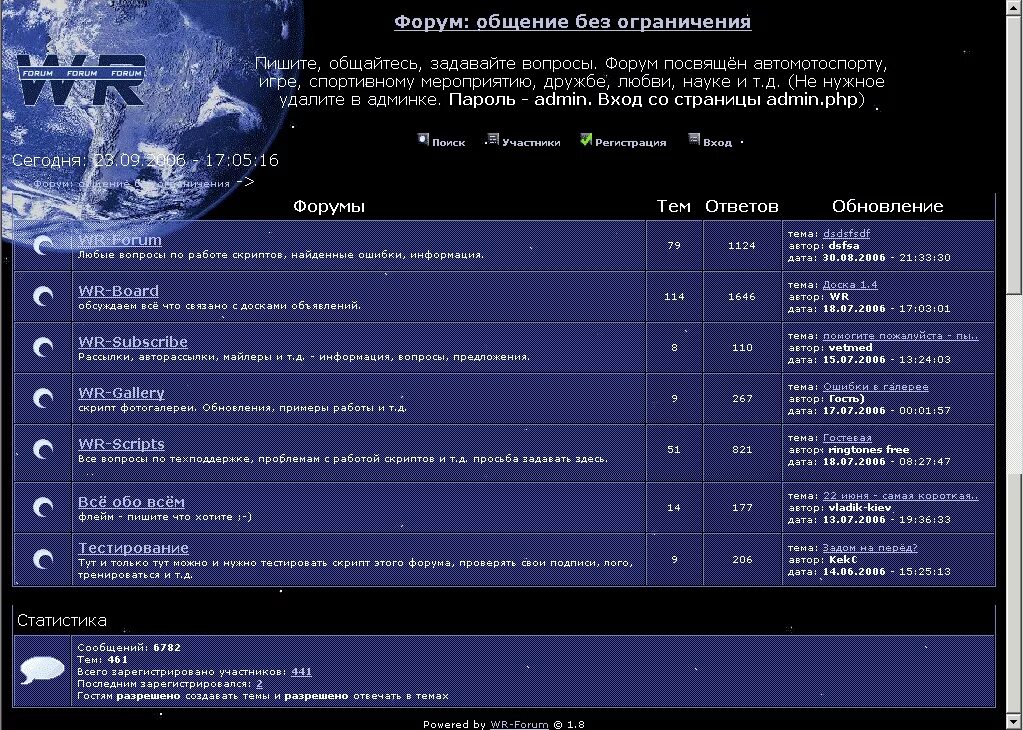
Task: Click replies count 821 for WR-Scripts
Action: click(742, 449)
